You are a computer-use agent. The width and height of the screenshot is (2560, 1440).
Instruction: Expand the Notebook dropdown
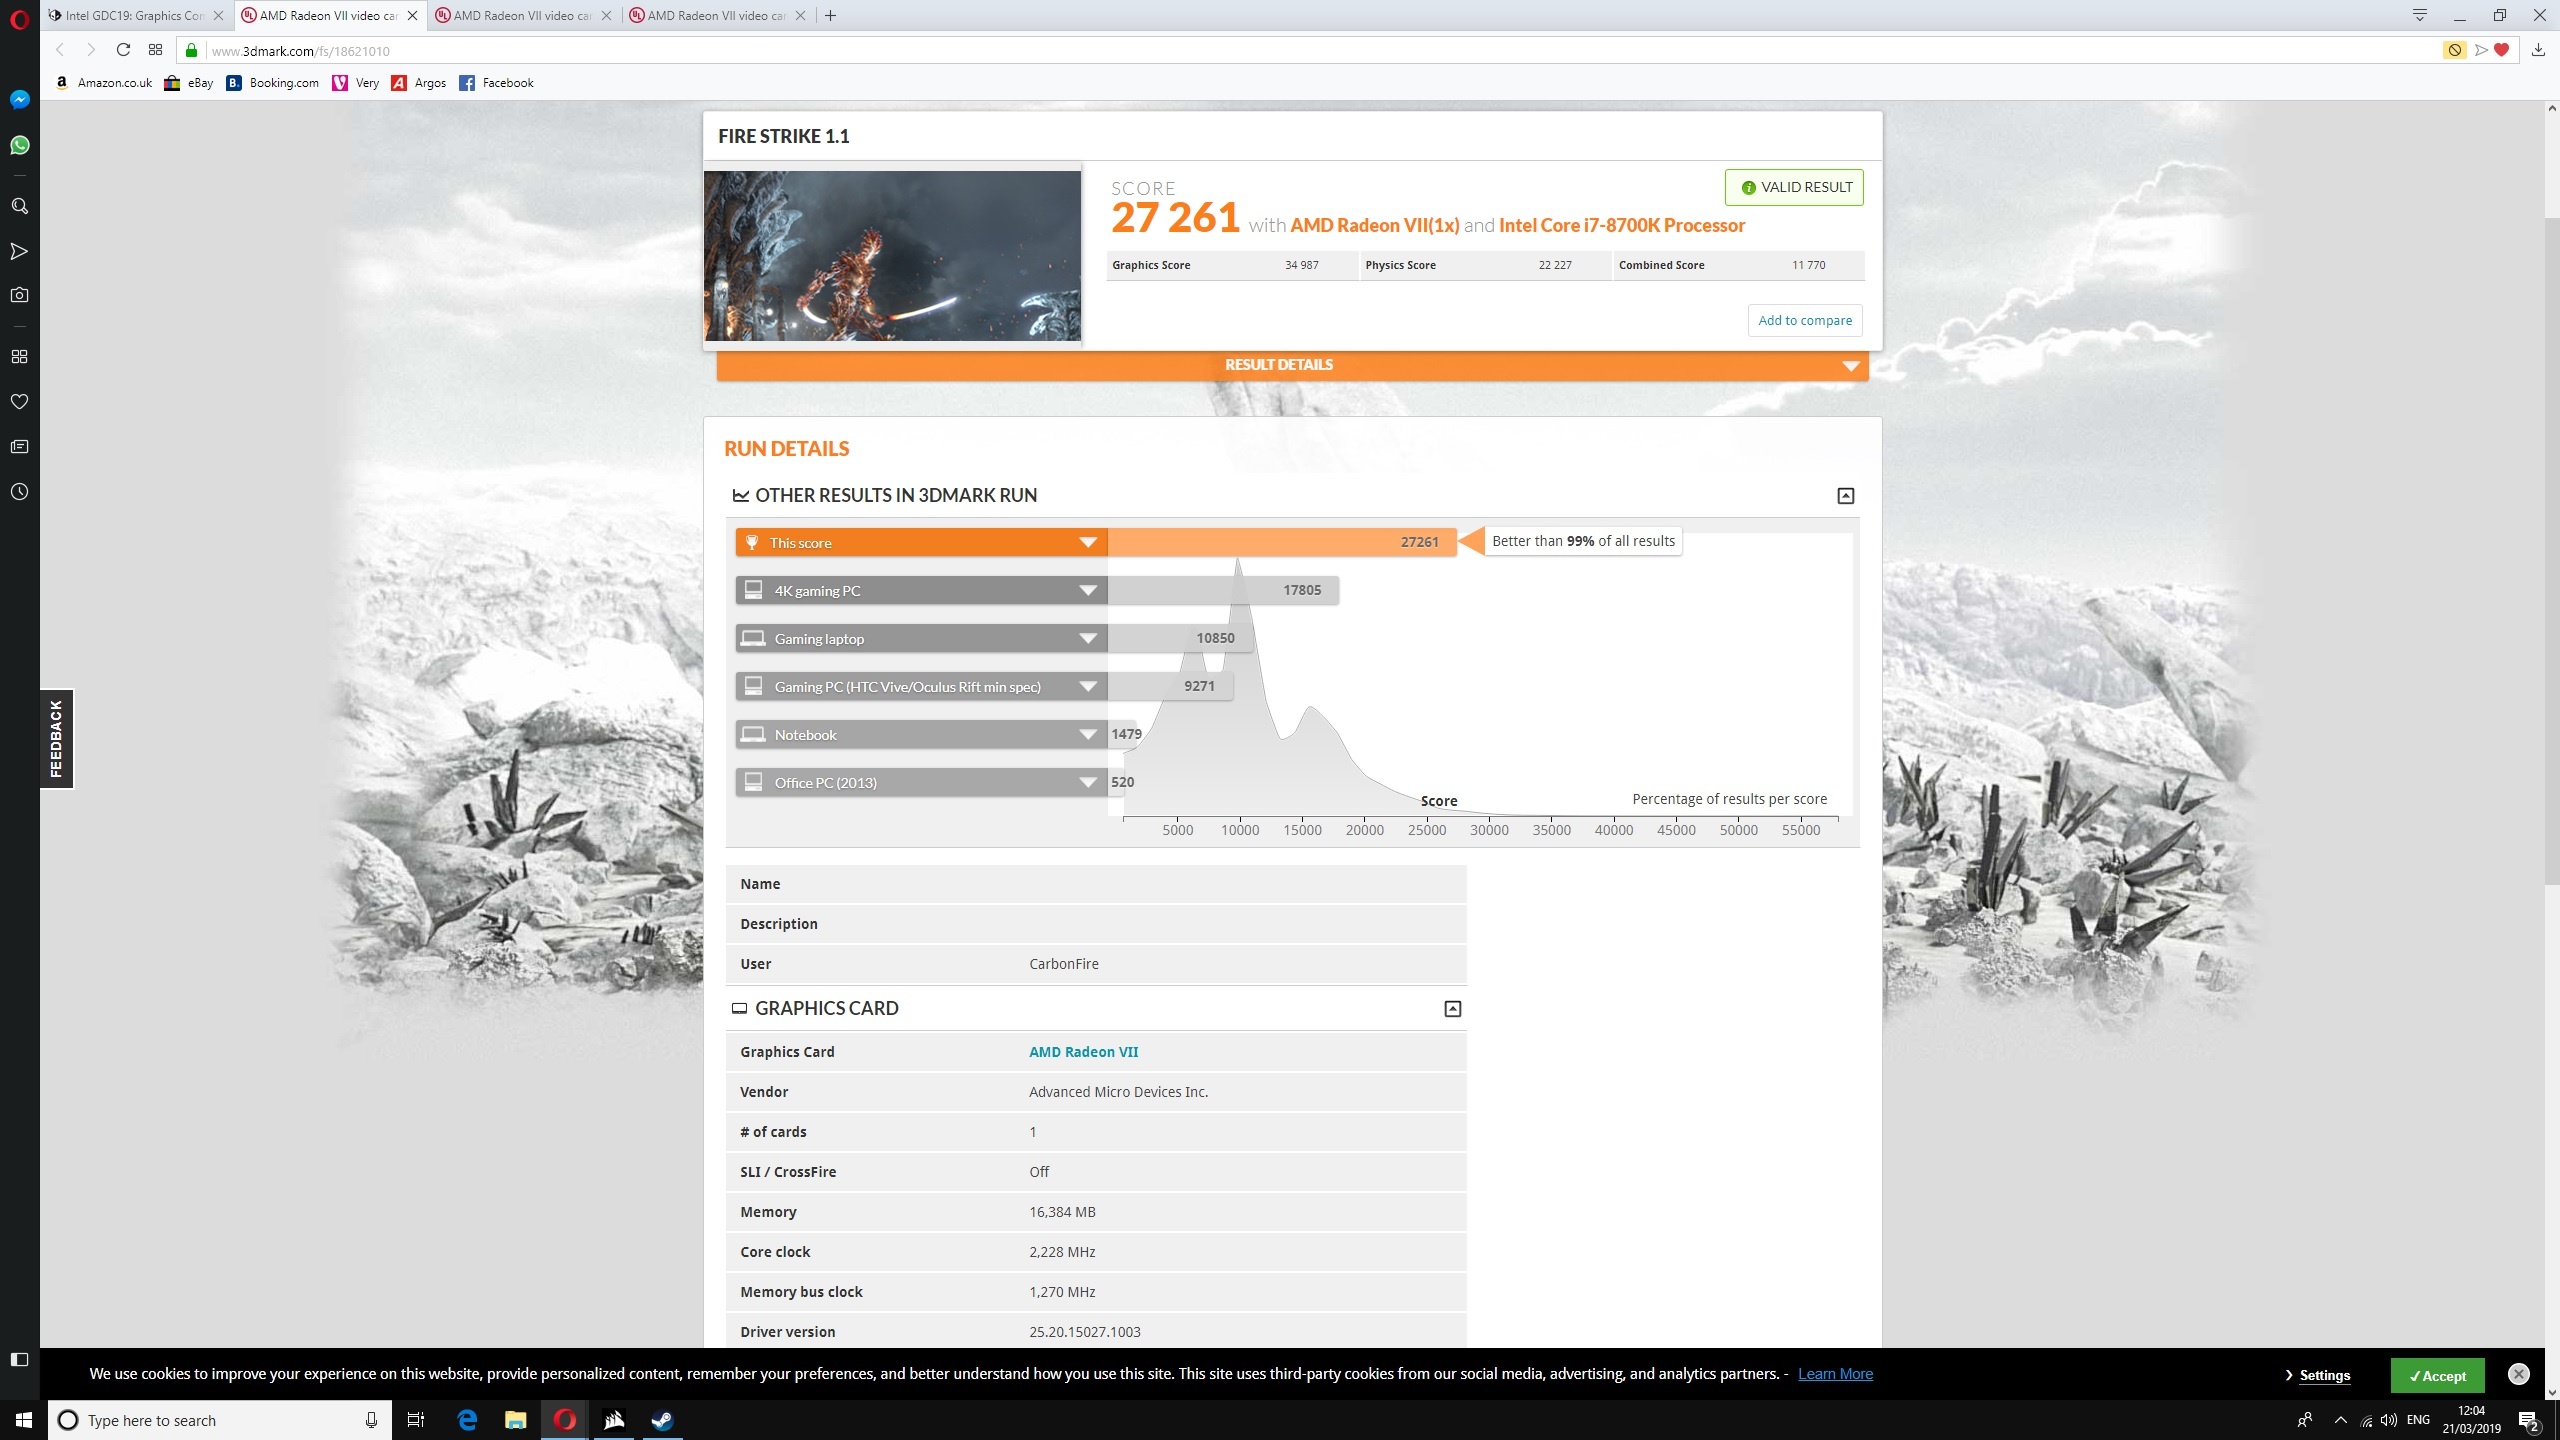click(1088, 735)
